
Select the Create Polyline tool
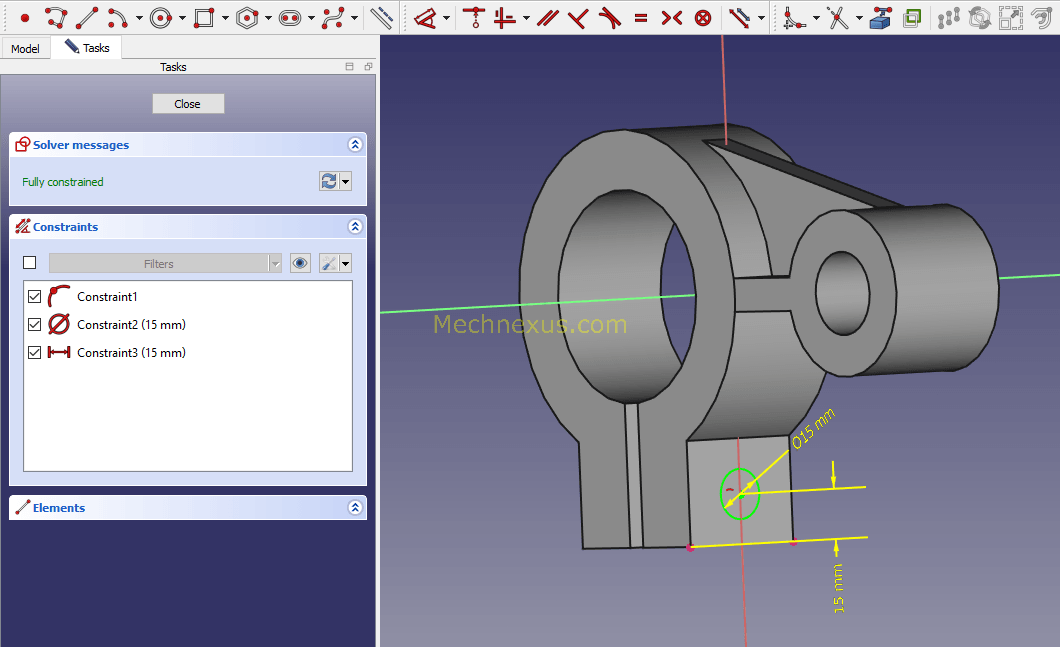click(x=56, y=17)
